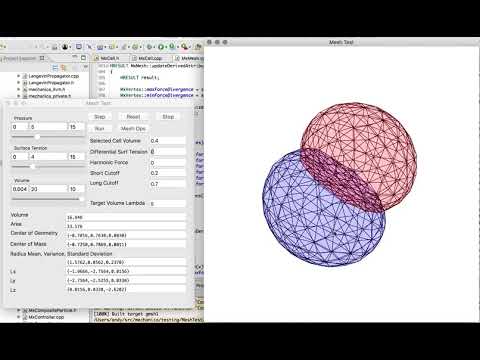This screenshot has height=360, width=480.
Task: Click the Volume readout field in stats
Action: (126, 217)
